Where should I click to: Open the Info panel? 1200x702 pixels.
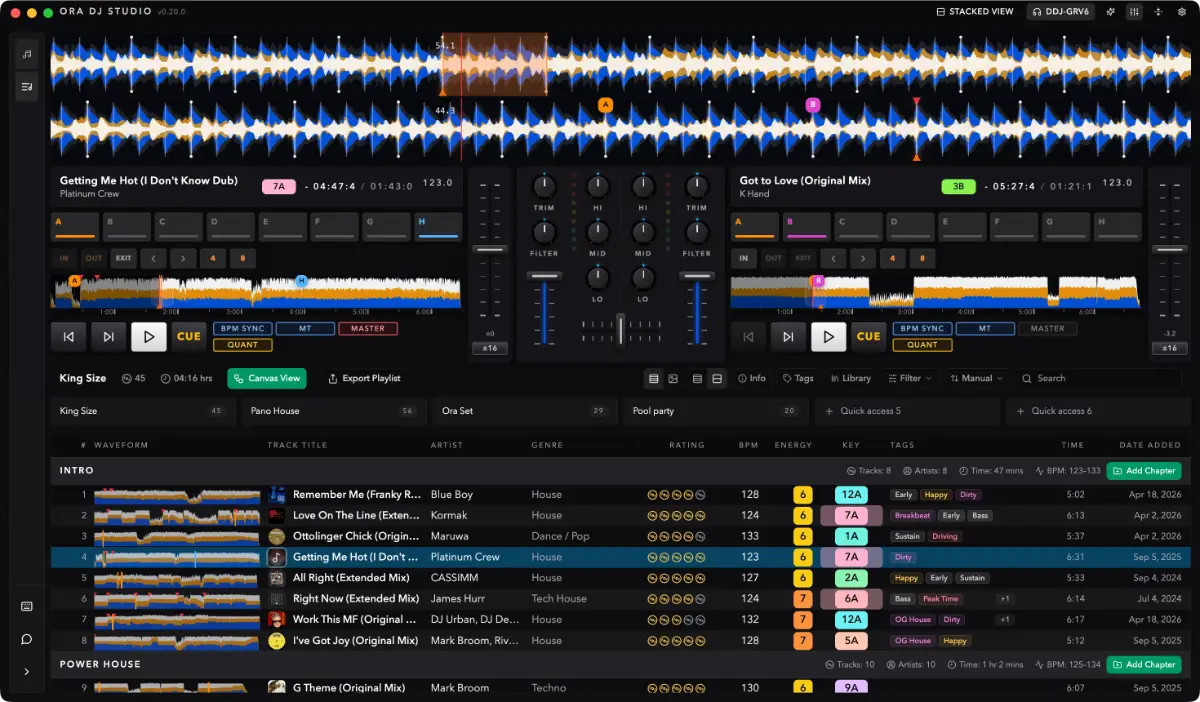tap(752, 378)
